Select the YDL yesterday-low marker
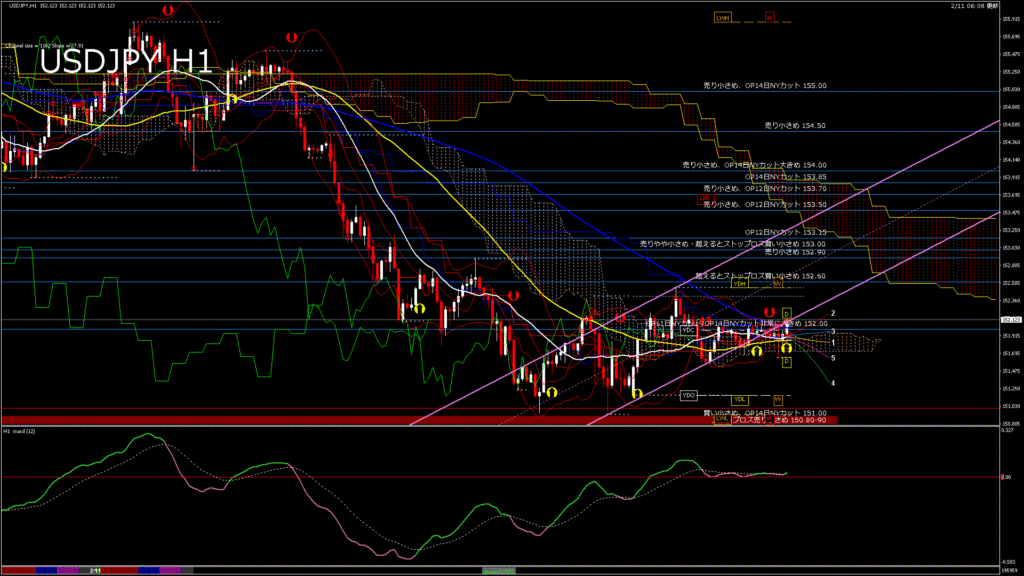Viewport: 1024px width, 576px height. tap(739, 399)
